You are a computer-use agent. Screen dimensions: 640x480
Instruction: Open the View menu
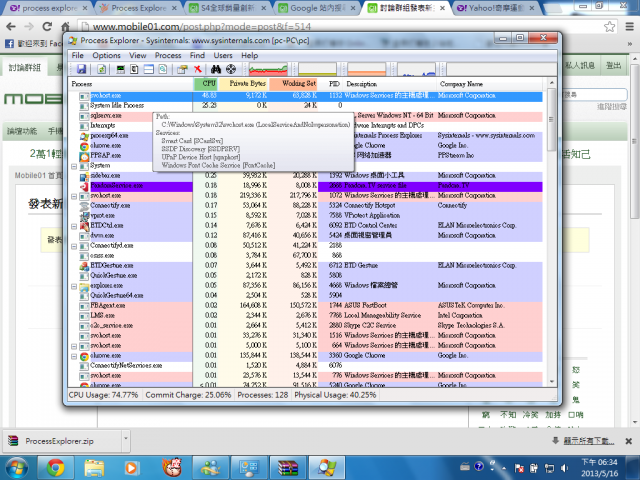tap(138, 56)
